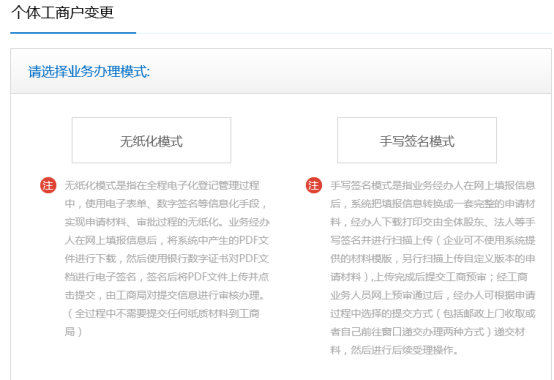554x380 pixels.
Task: Click text line （全过程中不需要提交任何纸质材料到工商
Action: point(162,314)
